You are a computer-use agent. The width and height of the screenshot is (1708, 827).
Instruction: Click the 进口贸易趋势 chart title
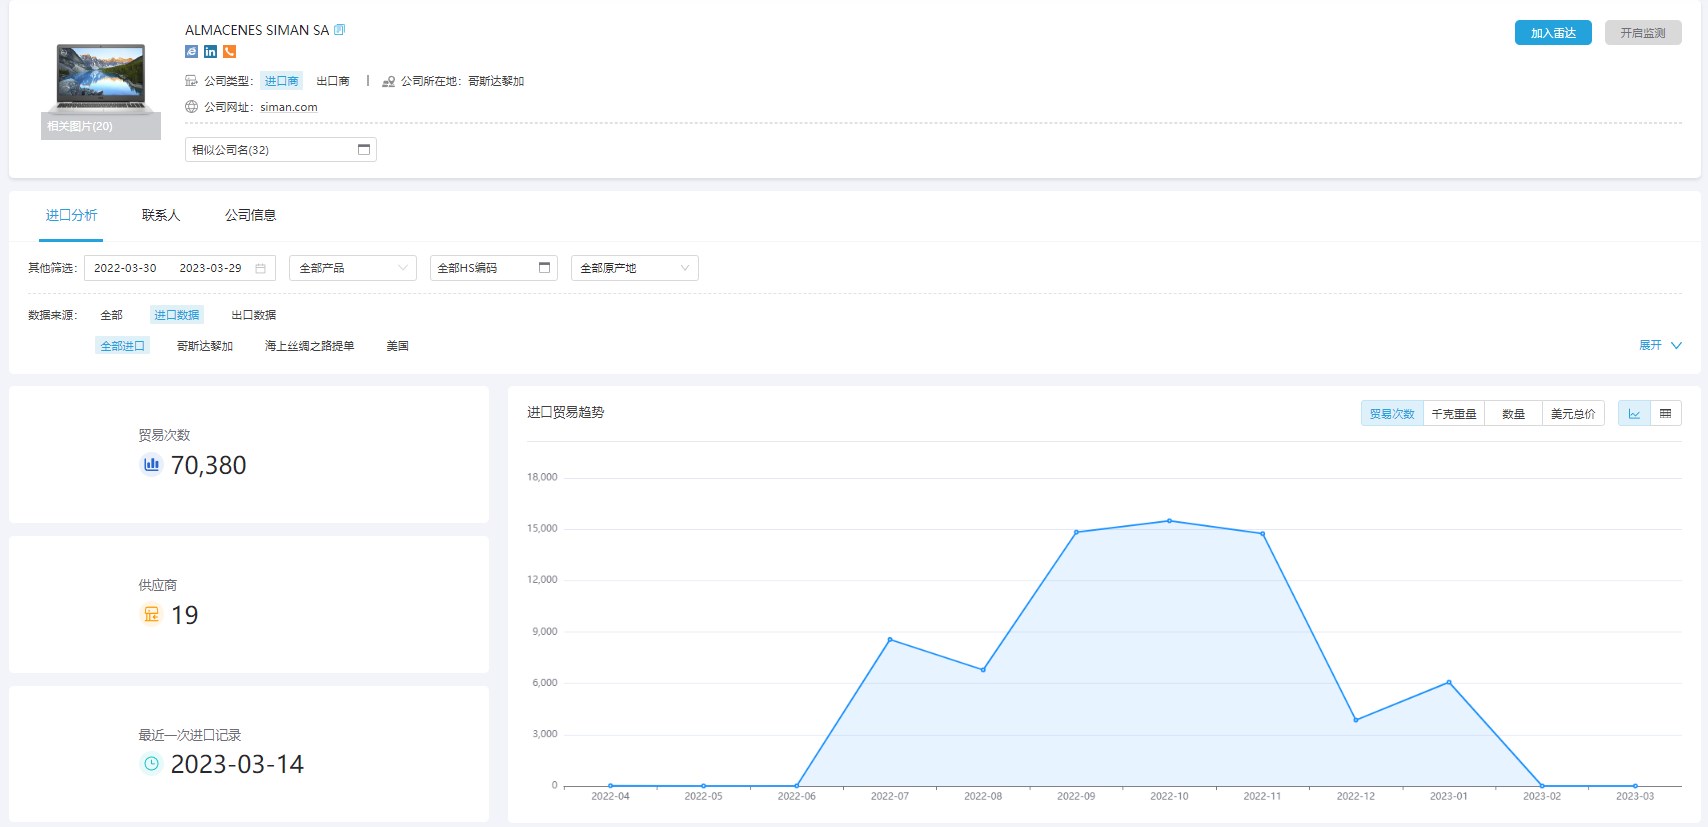566,412
